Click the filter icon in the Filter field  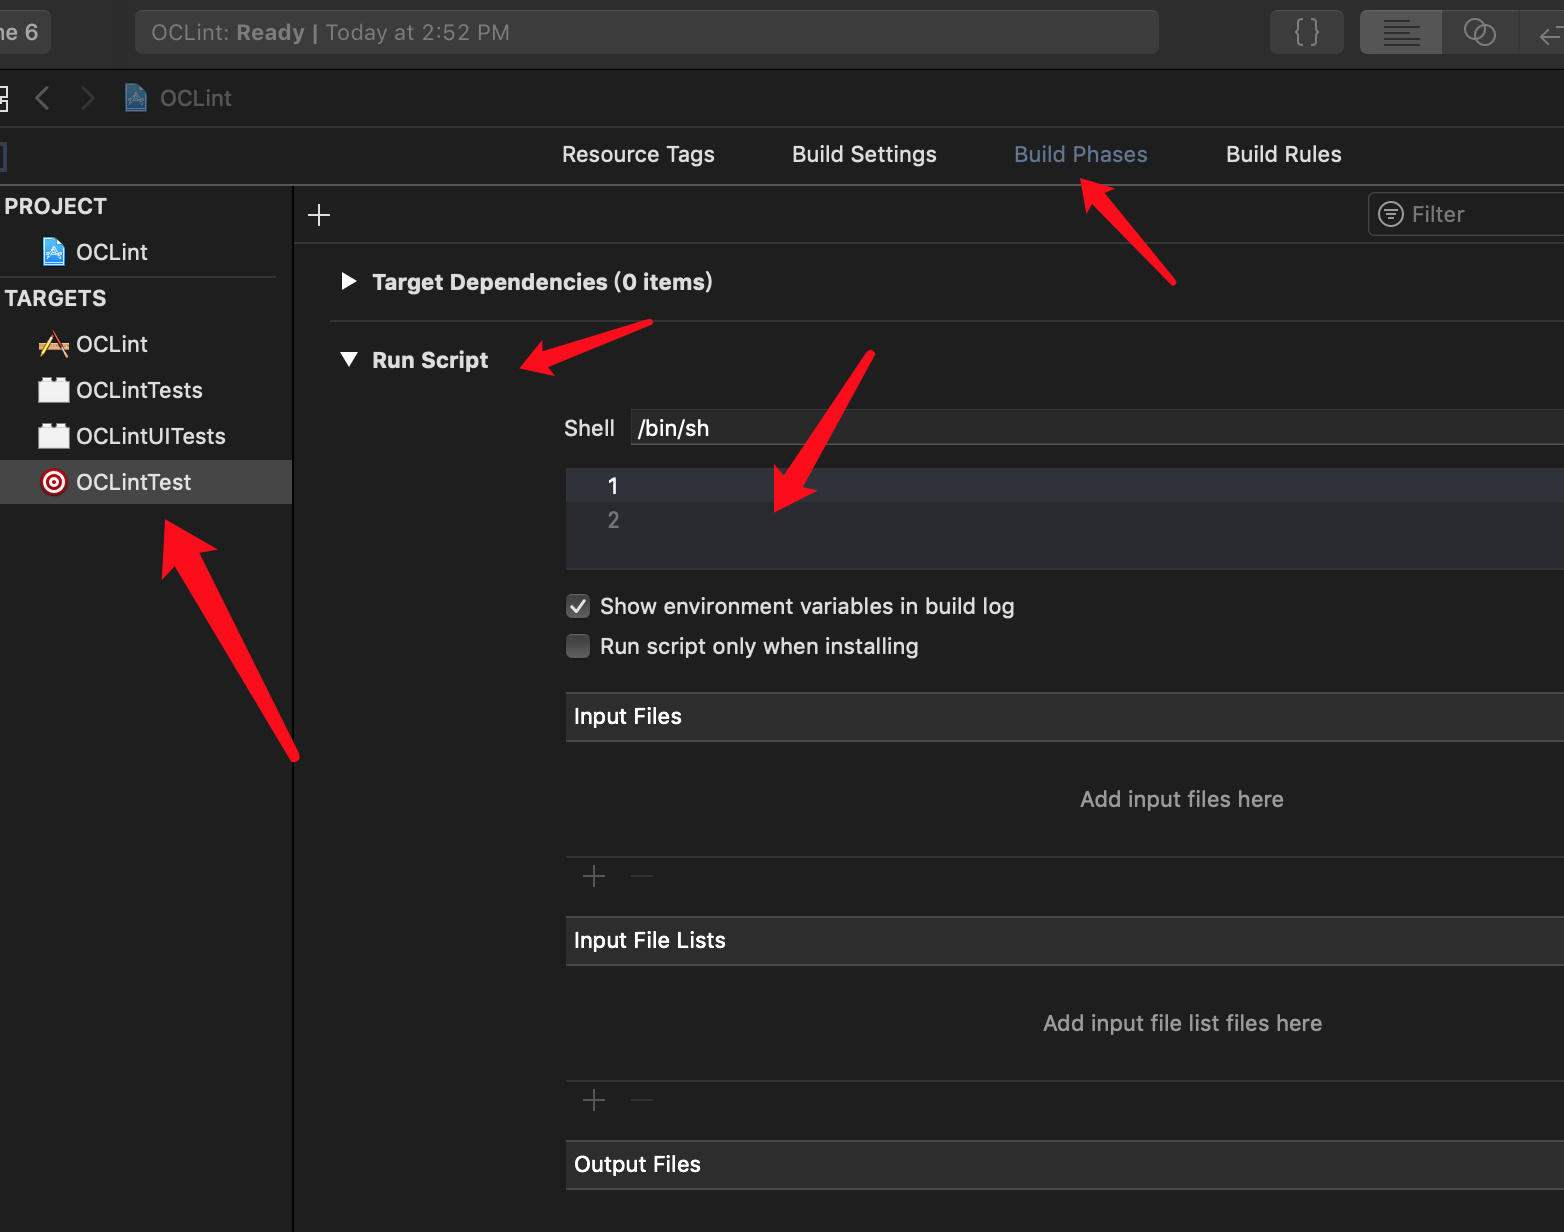click(x=1391, y=214)
